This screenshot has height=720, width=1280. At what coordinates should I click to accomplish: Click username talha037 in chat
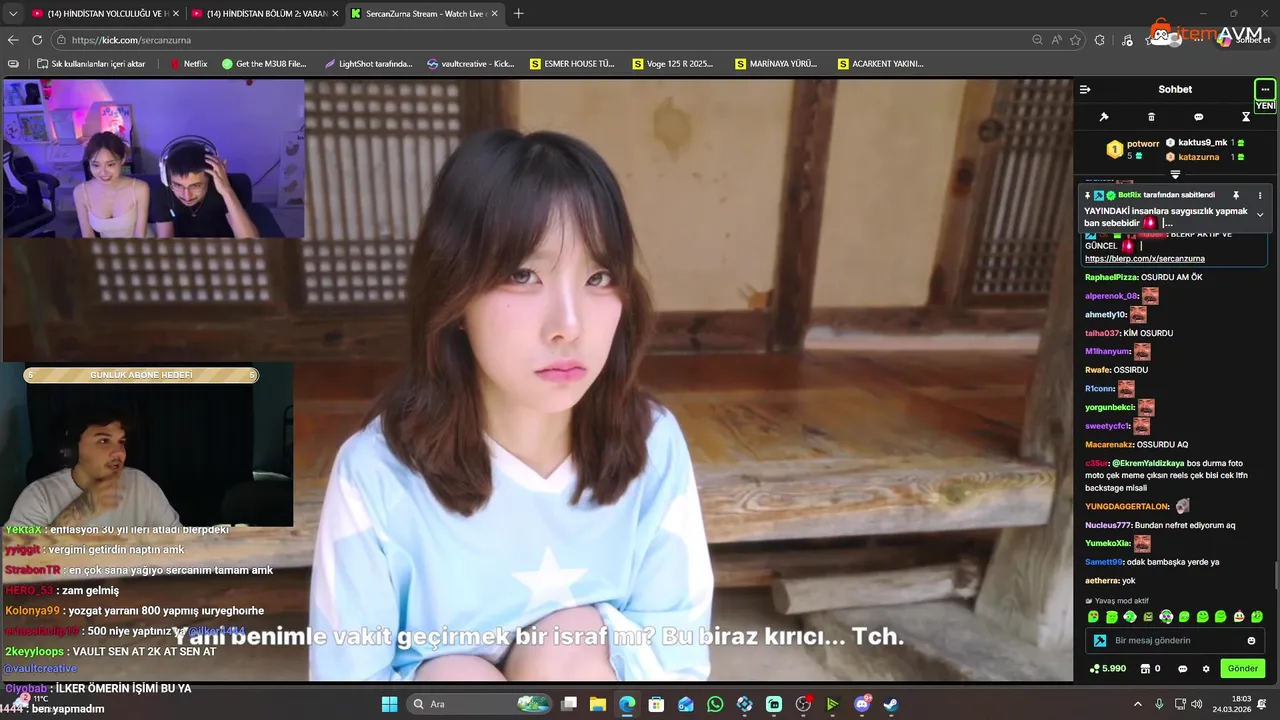[x=1102, y=333]
